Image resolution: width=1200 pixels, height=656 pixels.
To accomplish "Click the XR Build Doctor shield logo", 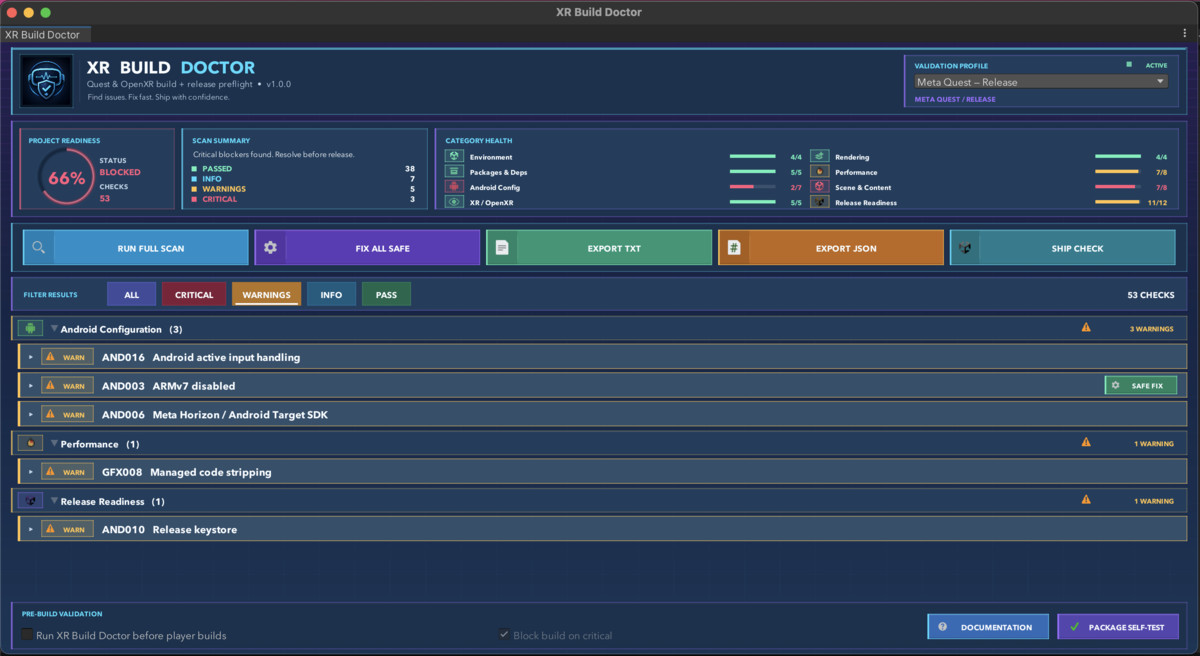I will [x=46, y=81].
